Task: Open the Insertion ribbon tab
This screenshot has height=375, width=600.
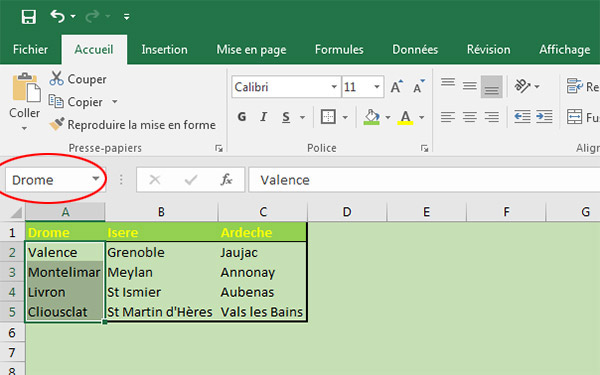Action: [165, 49]
